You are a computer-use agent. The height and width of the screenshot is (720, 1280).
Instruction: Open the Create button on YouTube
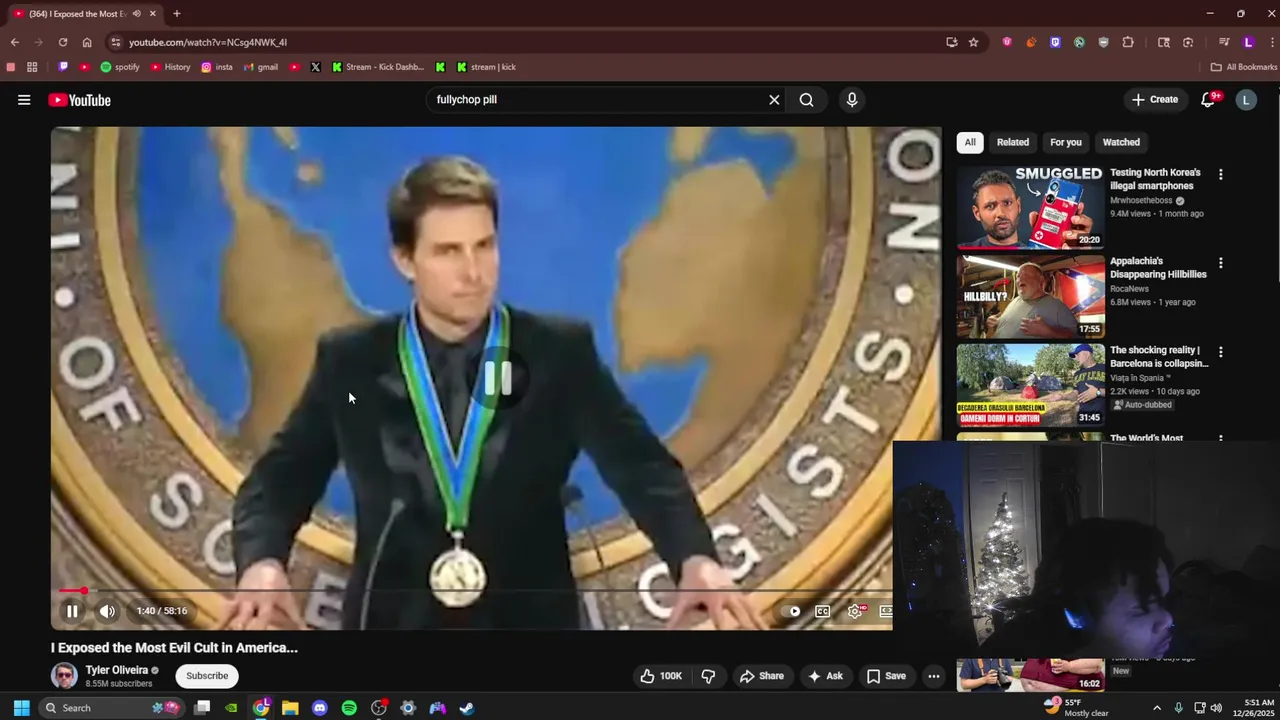1155,100
